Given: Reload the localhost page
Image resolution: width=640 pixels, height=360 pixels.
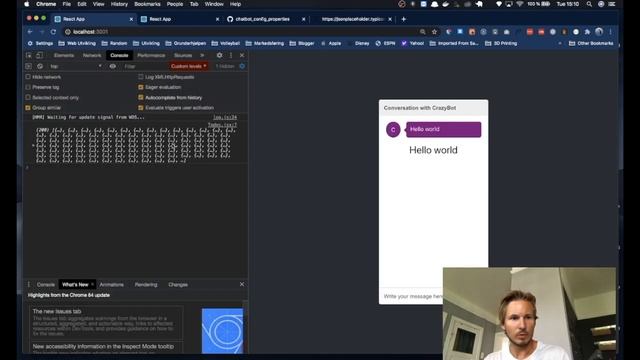Looking at the screenshot, I should pos(53,31).
